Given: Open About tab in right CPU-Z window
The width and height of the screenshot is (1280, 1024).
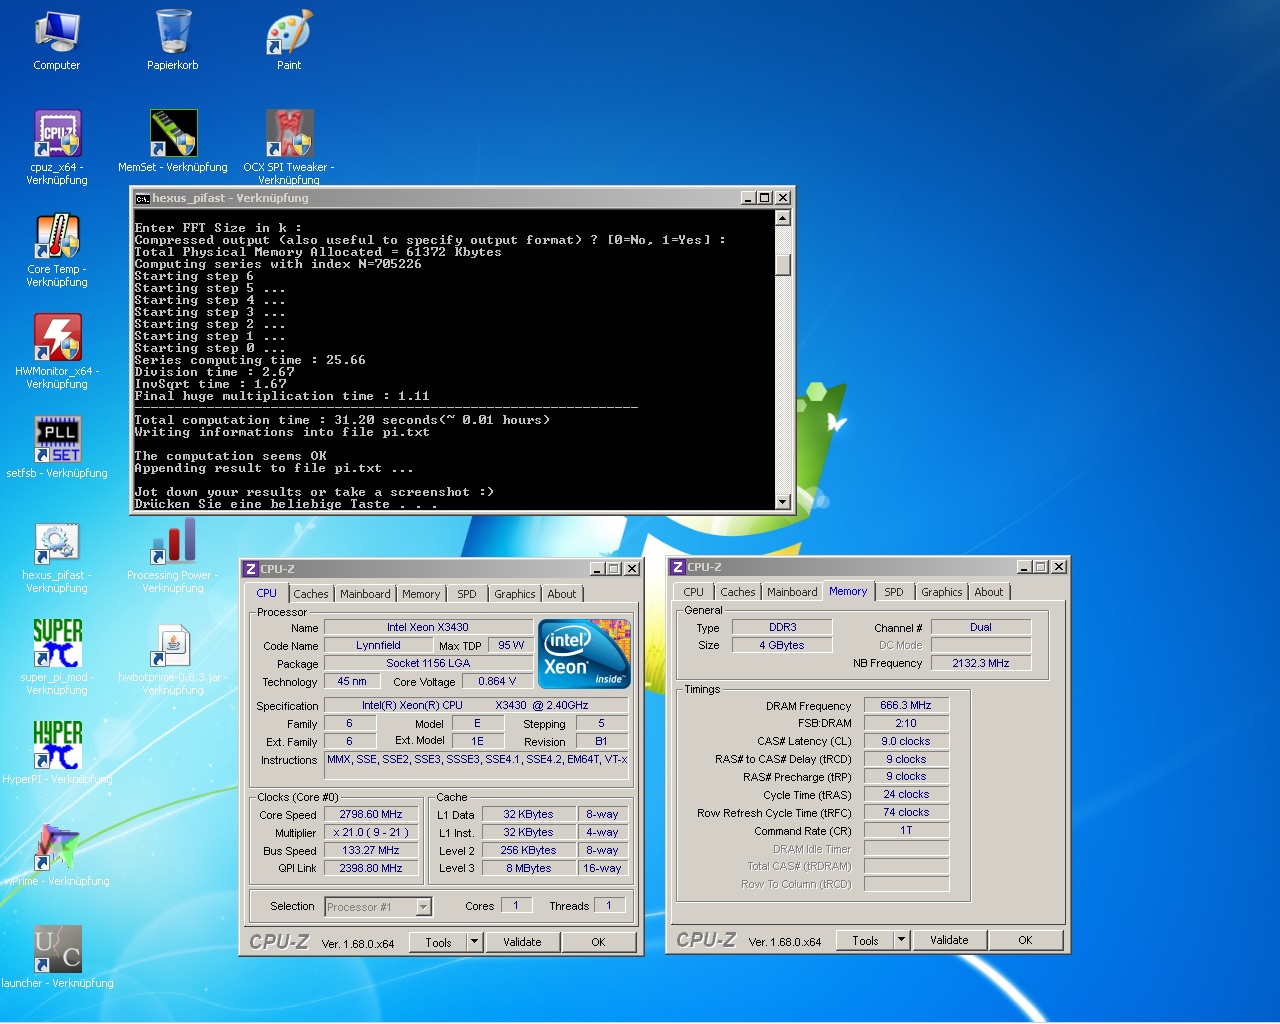Looking at the screenshot, I should (989, 592).
